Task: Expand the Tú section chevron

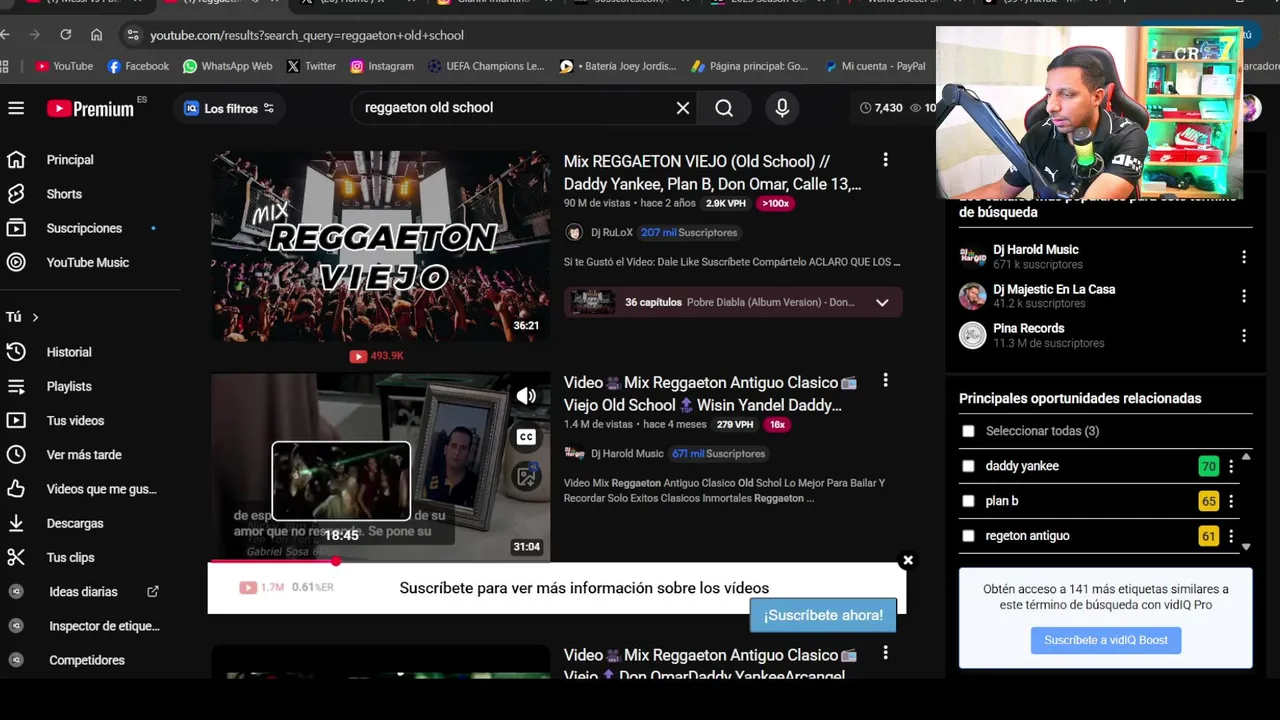Action: (x=35, y=317)
